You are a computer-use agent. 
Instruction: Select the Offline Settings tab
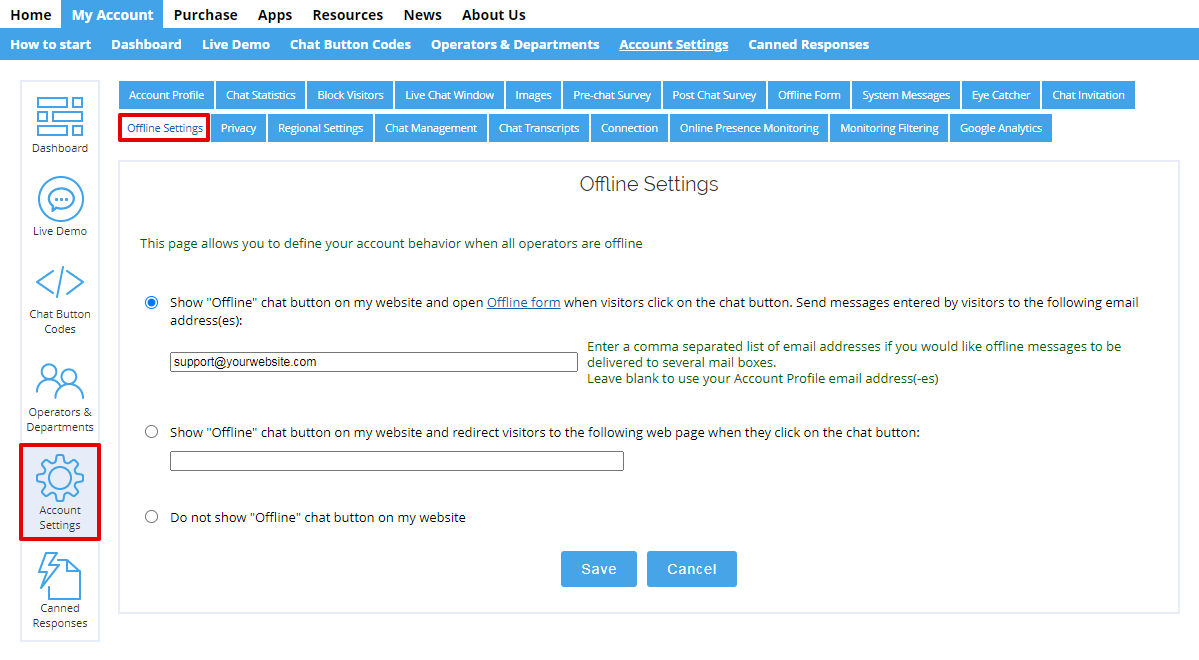point(163,127)
